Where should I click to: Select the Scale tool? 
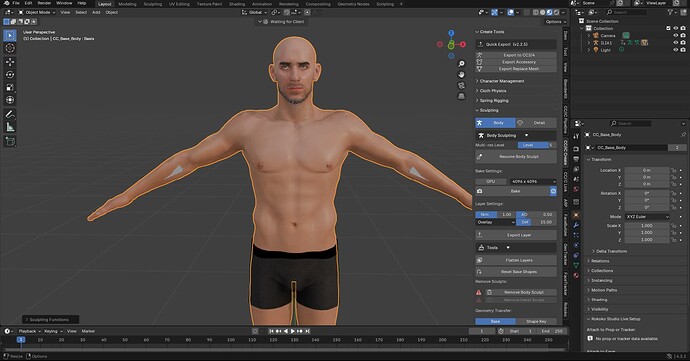(10, 88)
